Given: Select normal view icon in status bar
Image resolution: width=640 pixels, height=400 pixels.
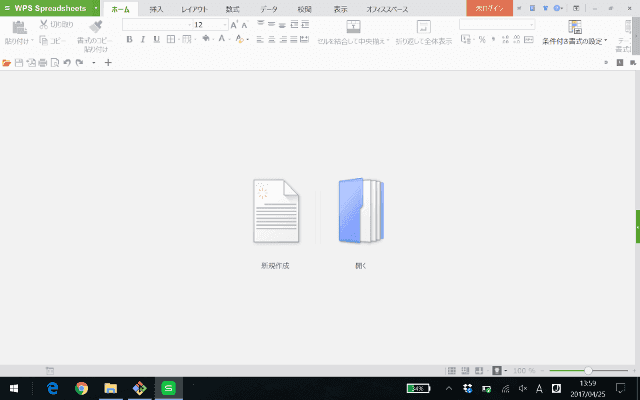Looking at the screenshot, I should tap(452, 371).
